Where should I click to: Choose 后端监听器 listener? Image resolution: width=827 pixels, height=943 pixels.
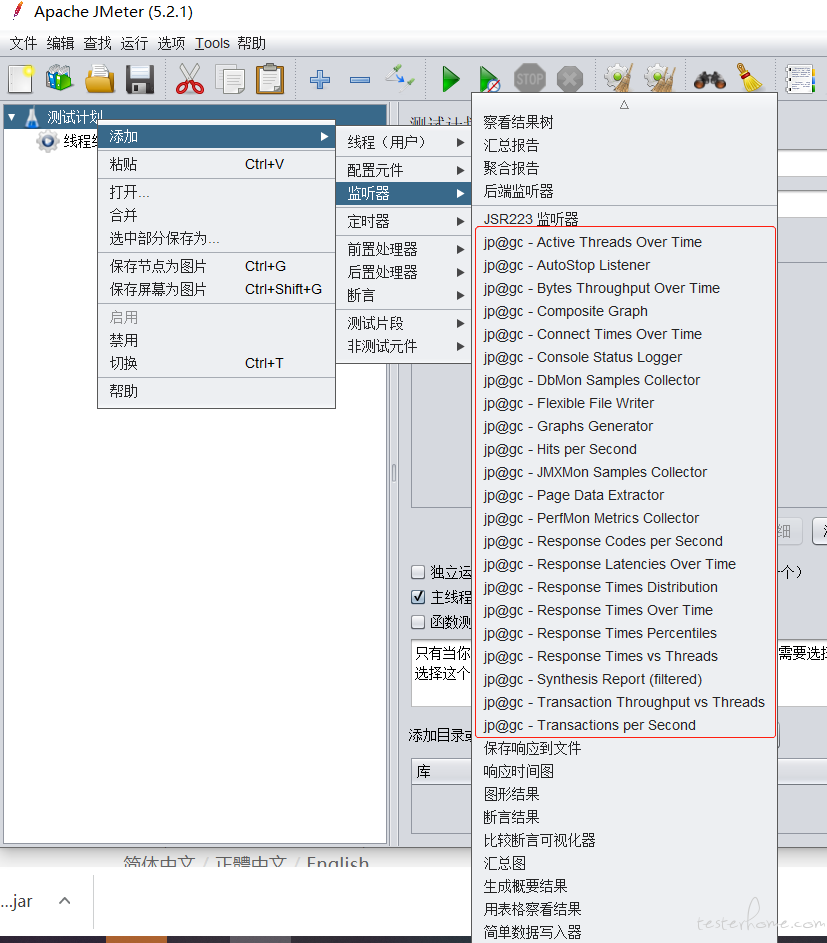(x=624, y=191)
